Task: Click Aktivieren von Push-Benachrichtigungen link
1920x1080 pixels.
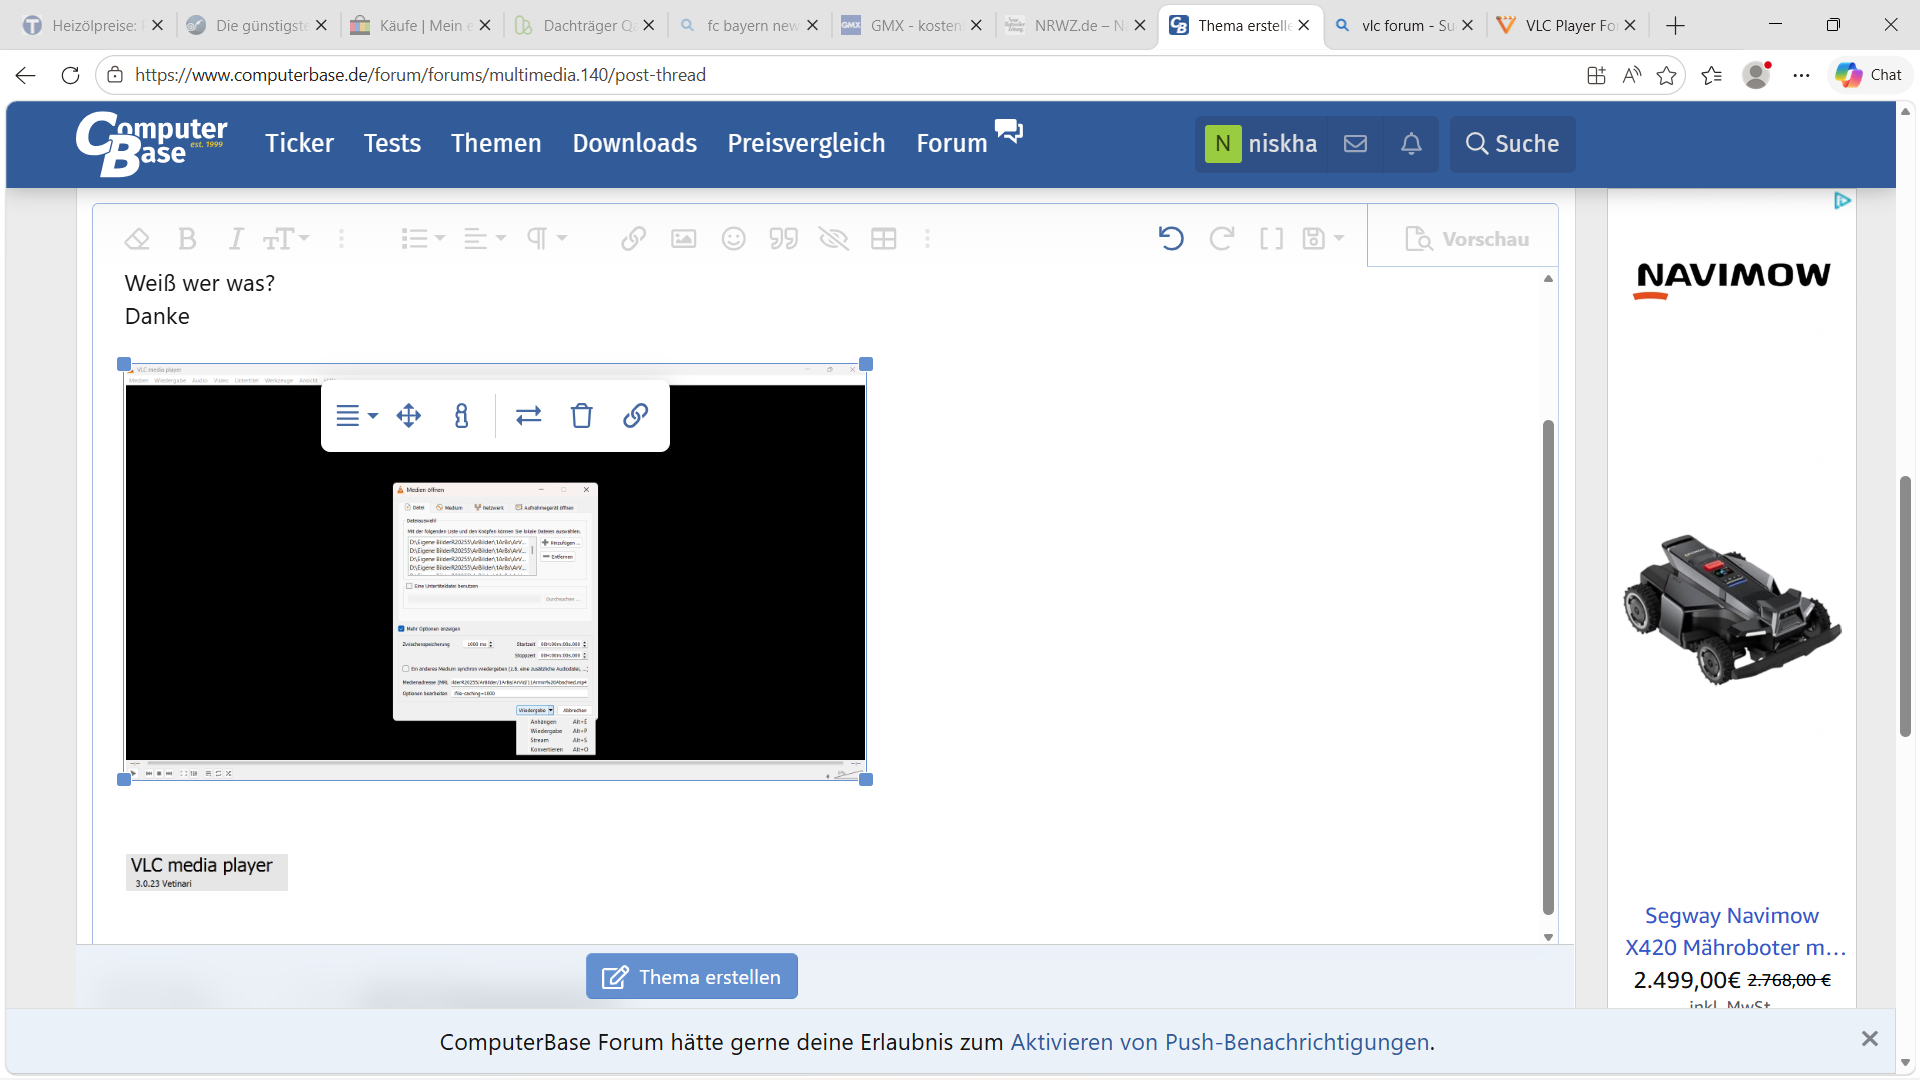Action: (1220, 1042)
